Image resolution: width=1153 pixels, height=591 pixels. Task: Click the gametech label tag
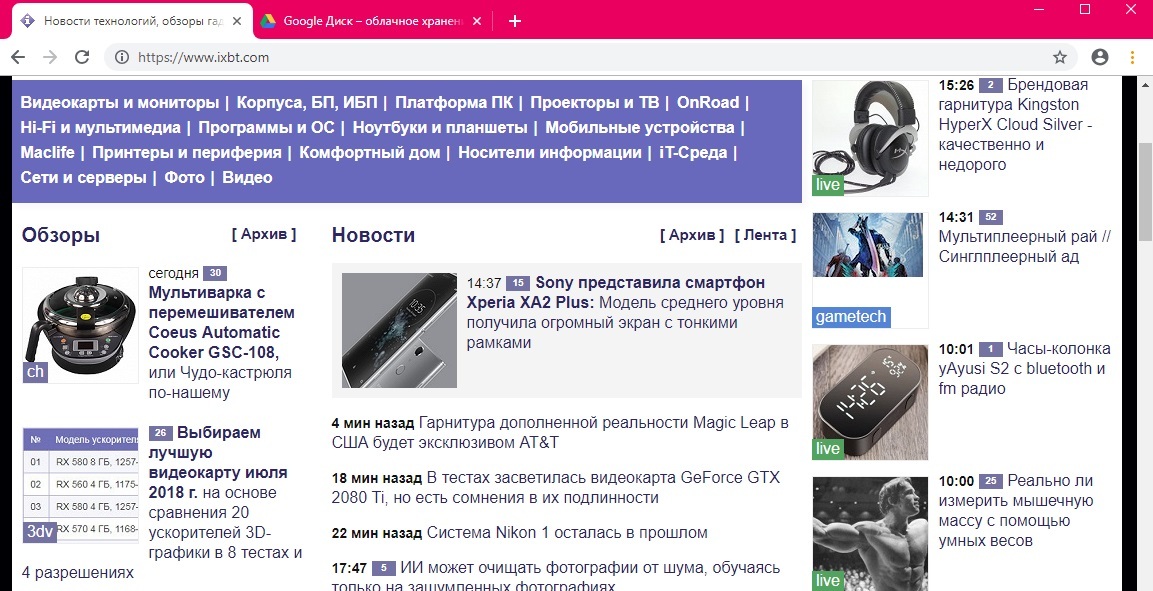tap(852, 318)
